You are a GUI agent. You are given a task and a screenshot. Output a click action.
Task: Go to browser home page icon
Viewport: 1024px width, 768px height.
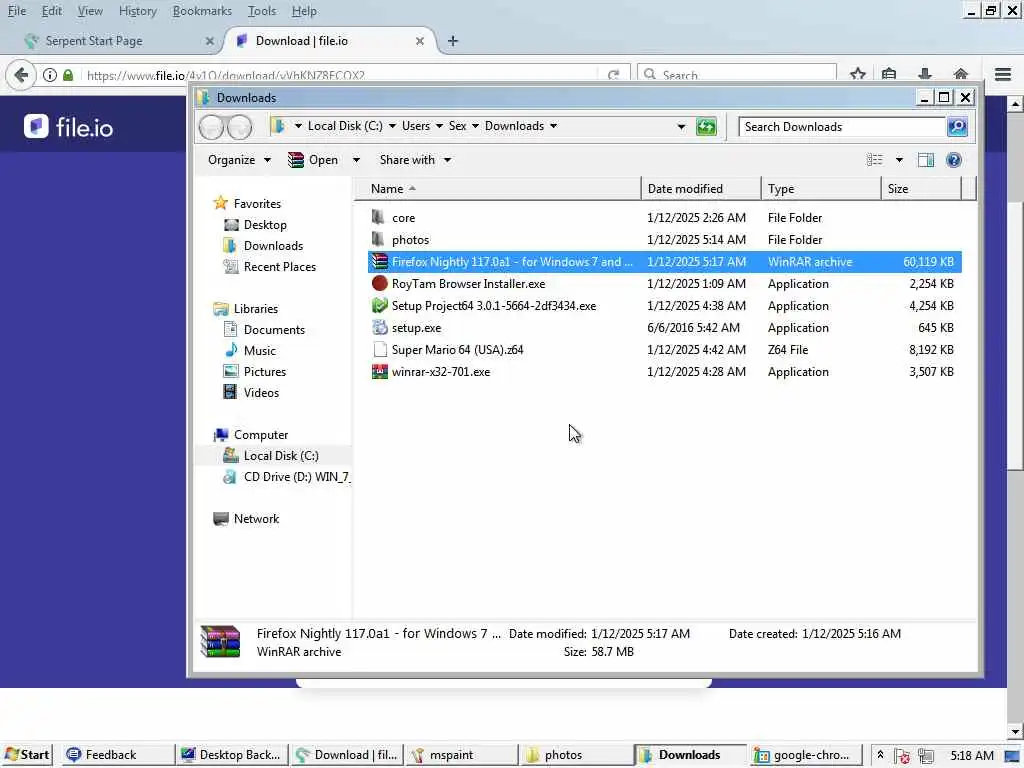961,74
